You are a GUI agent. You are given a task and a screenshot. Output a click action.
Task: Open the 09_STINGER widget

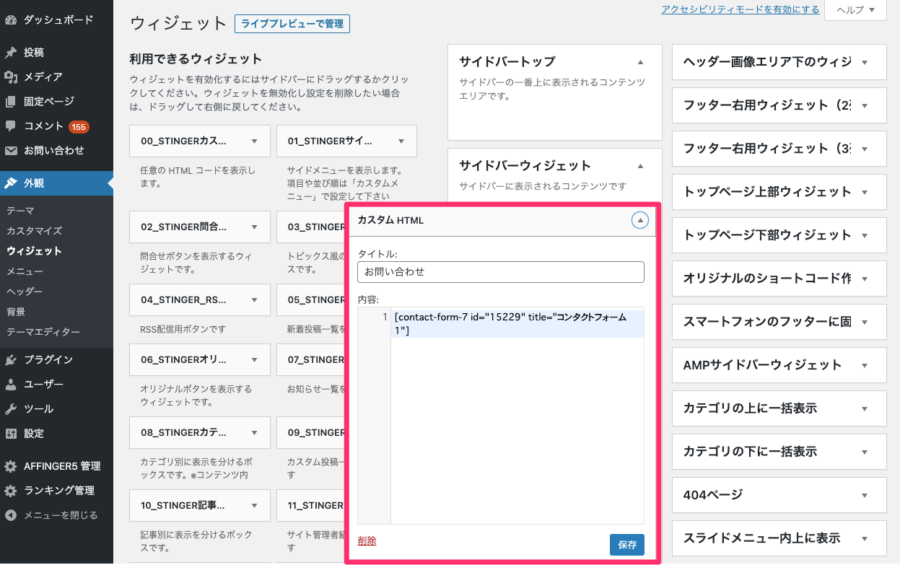(311, 432)
